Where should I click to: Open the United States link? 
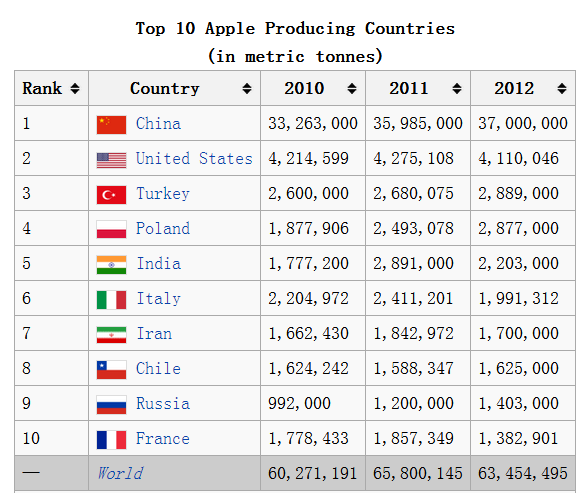(x=194, y=159)
